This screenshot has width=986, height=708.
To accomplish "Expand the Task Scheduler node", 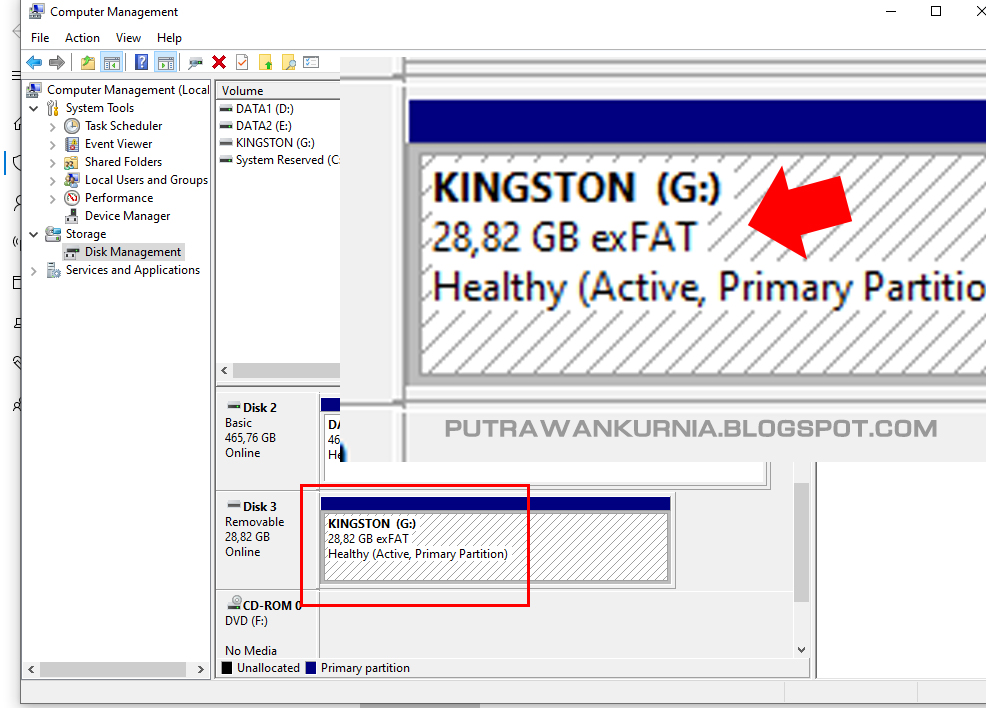I will pos(52,126).
